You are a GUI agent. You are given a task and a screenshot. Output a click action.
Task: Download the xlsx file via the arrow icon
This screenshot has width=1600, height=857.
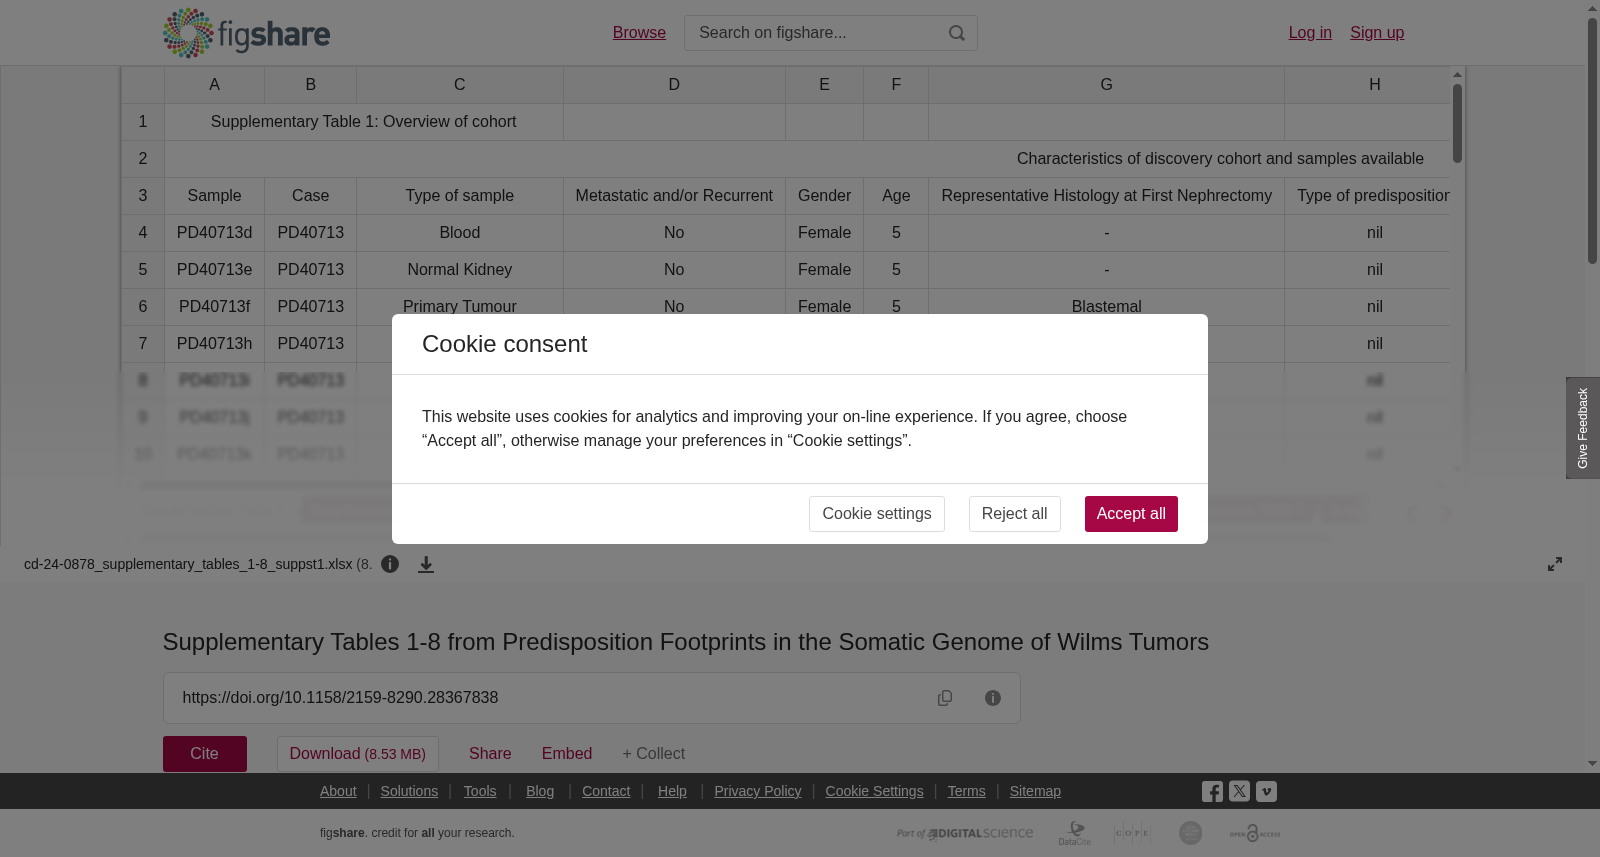coord(426,564)
